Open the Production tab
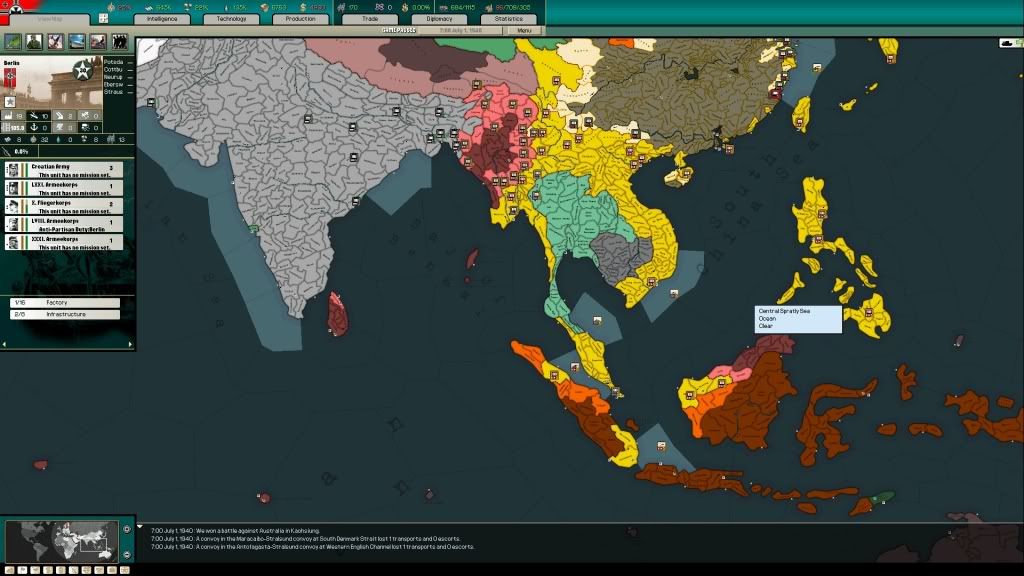The width and height of the screenshot is (1024, 576). pyautogui.click(x=300, y=18)
